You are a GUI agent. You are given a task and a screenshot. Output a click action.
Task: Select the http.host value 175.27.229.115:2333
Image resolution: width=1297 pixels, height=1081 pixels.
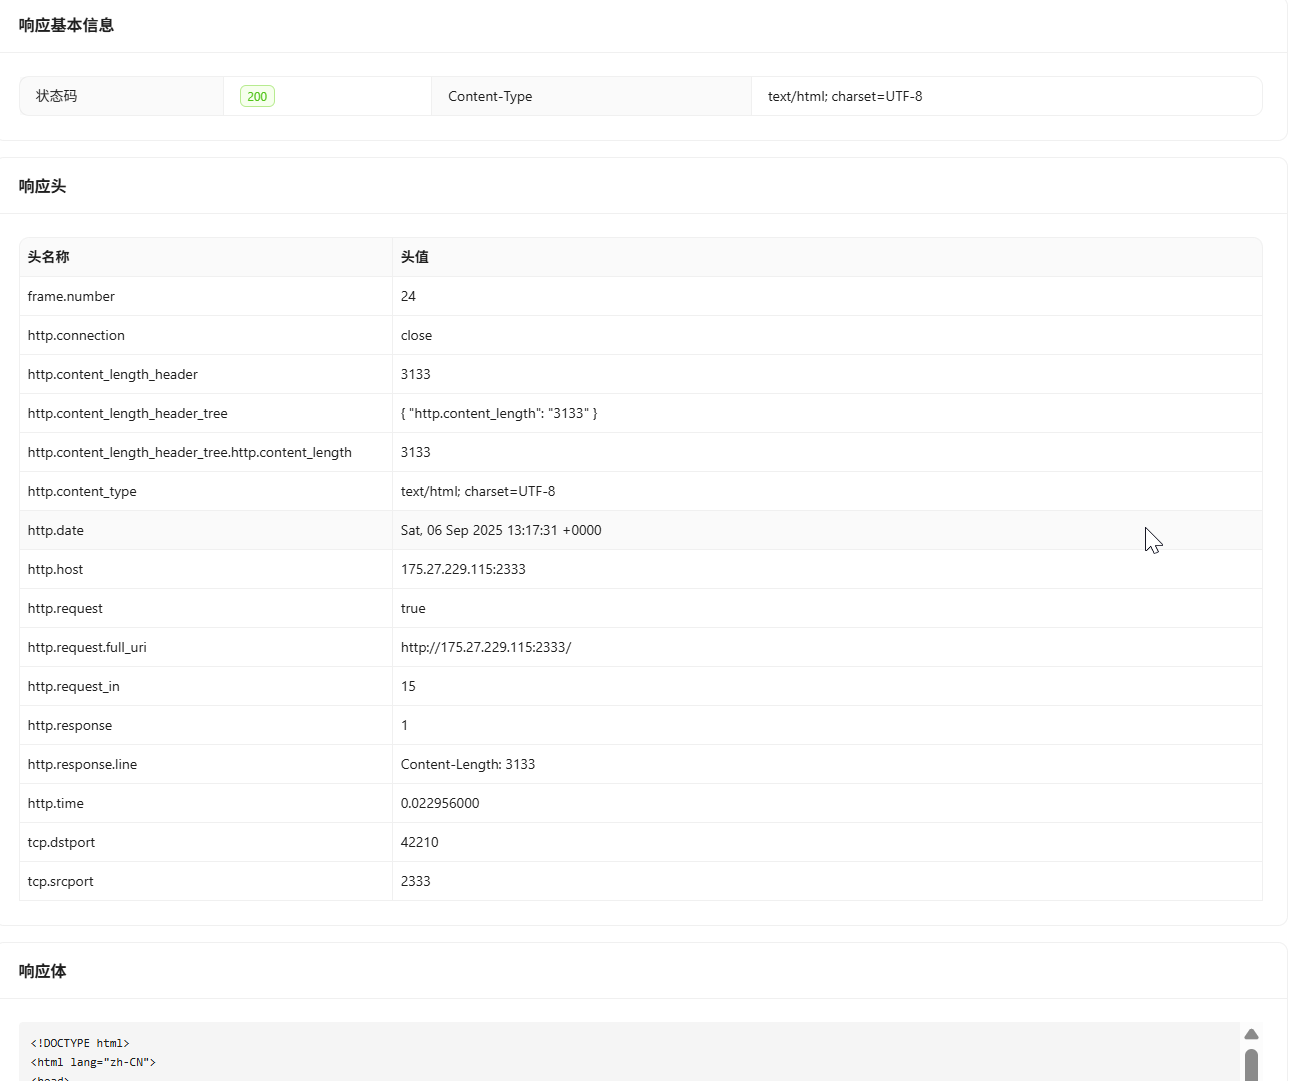click(x=463, y=569)
